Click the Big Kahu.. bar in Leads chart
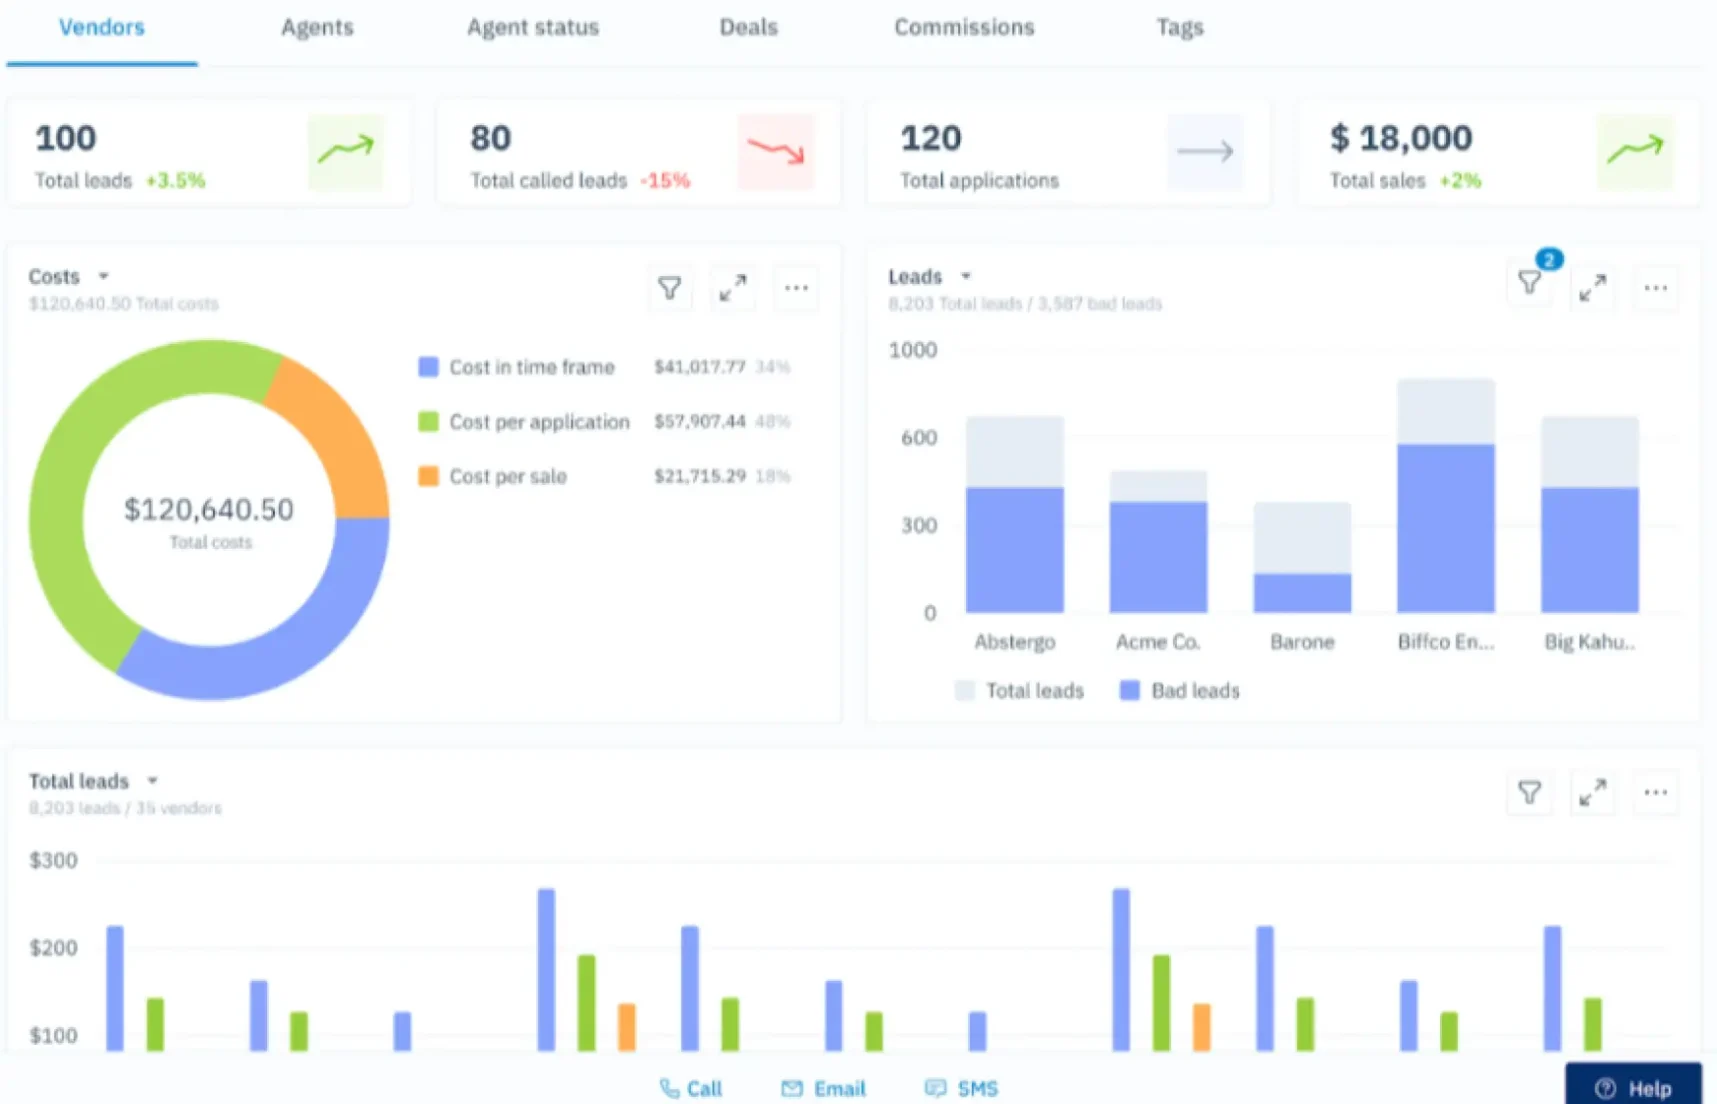 point(1590,514)
